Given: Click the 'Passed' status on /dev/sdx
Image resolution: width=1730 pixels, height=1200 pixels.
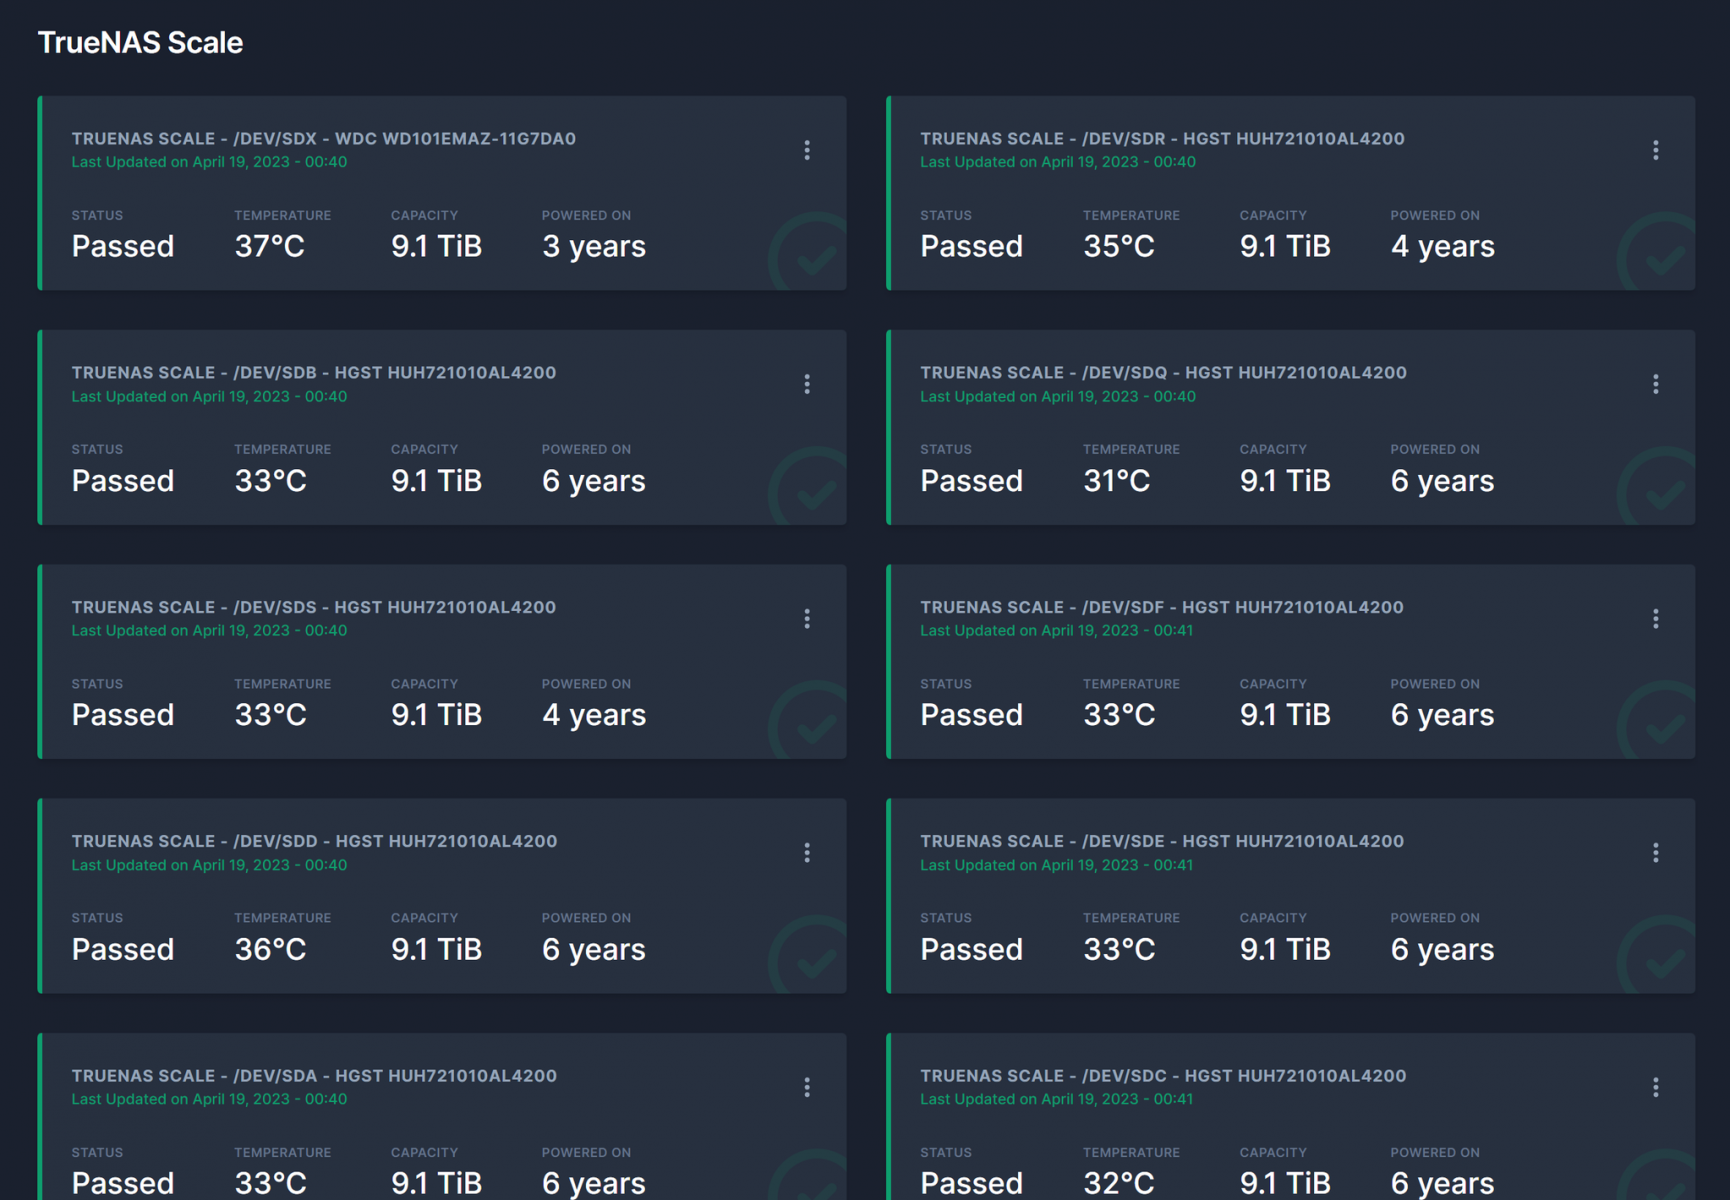Looking at the screenshot, I should click(123, 246).
